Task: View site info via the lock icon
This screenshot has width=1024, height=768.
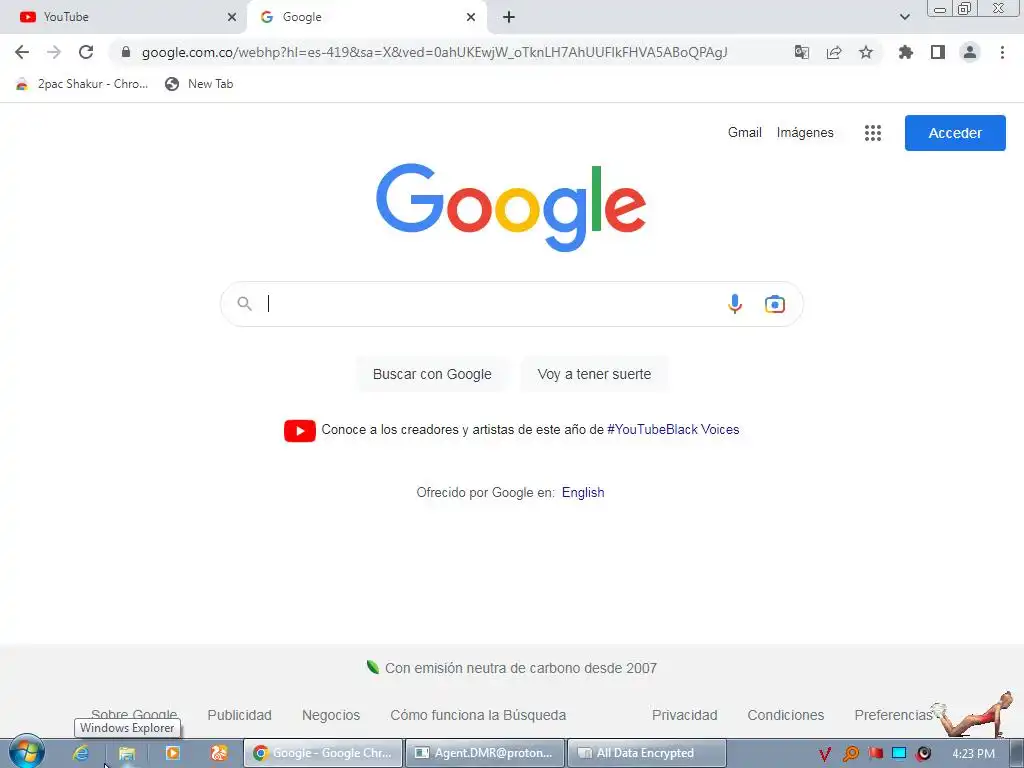Action: tap(126, 52)
